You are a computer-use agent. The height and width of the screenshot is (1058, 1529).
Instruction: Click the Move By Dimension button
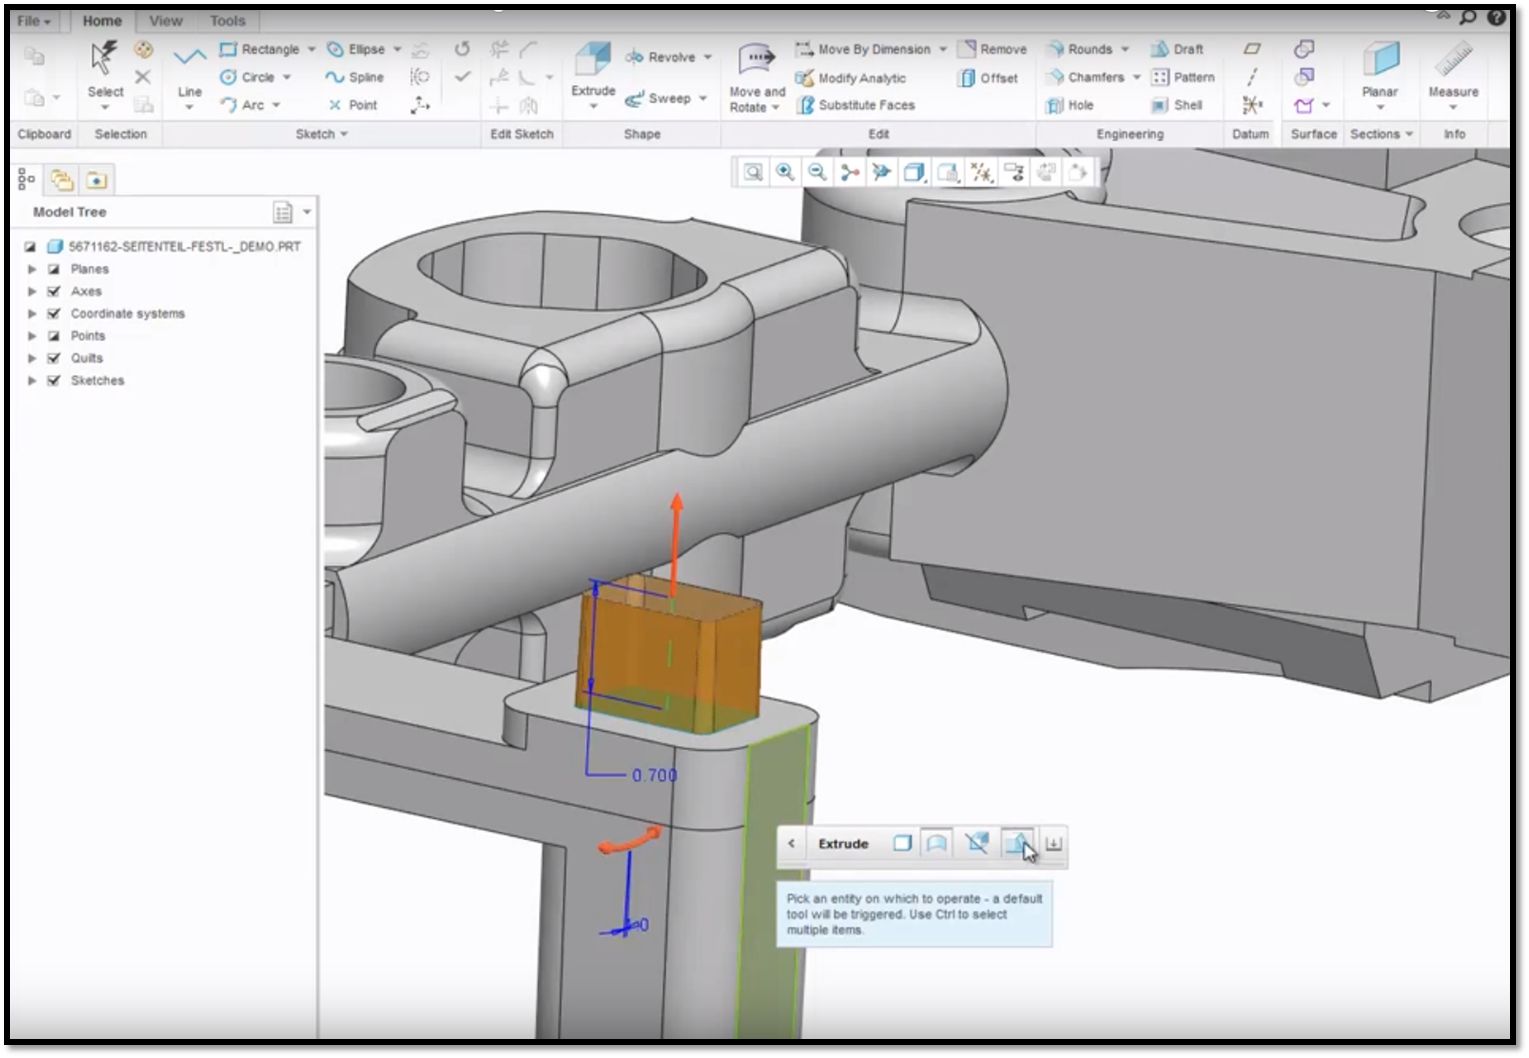(x=863, y=49)
